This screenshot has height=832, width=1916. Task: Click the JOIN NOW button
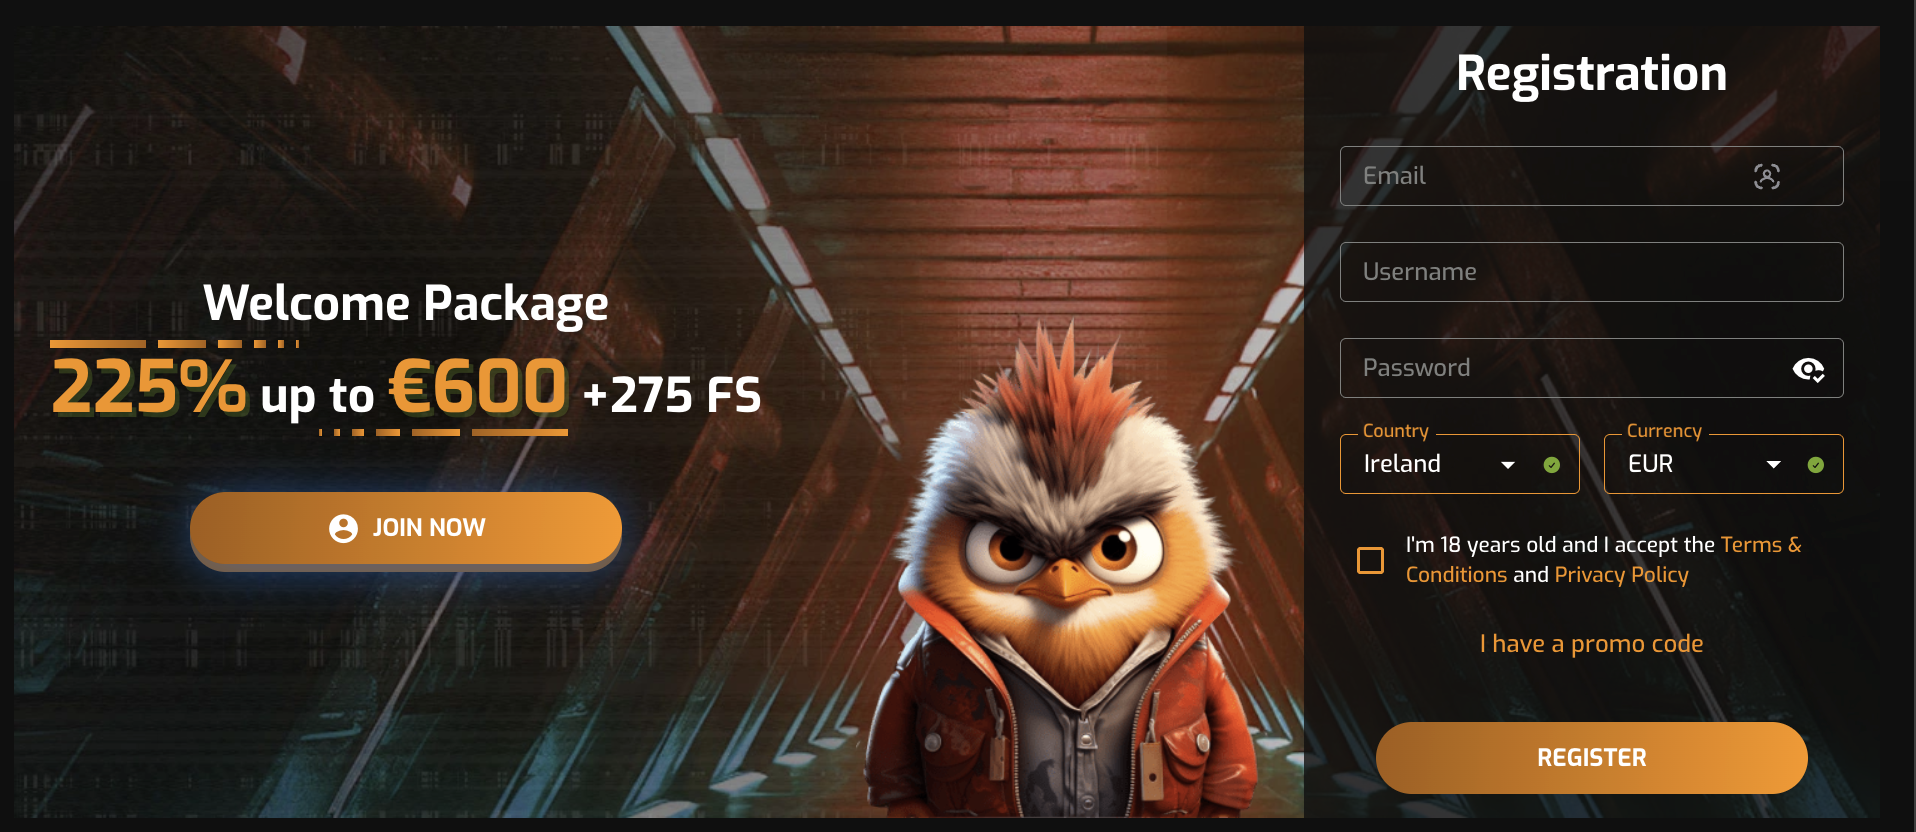[406, 529]
